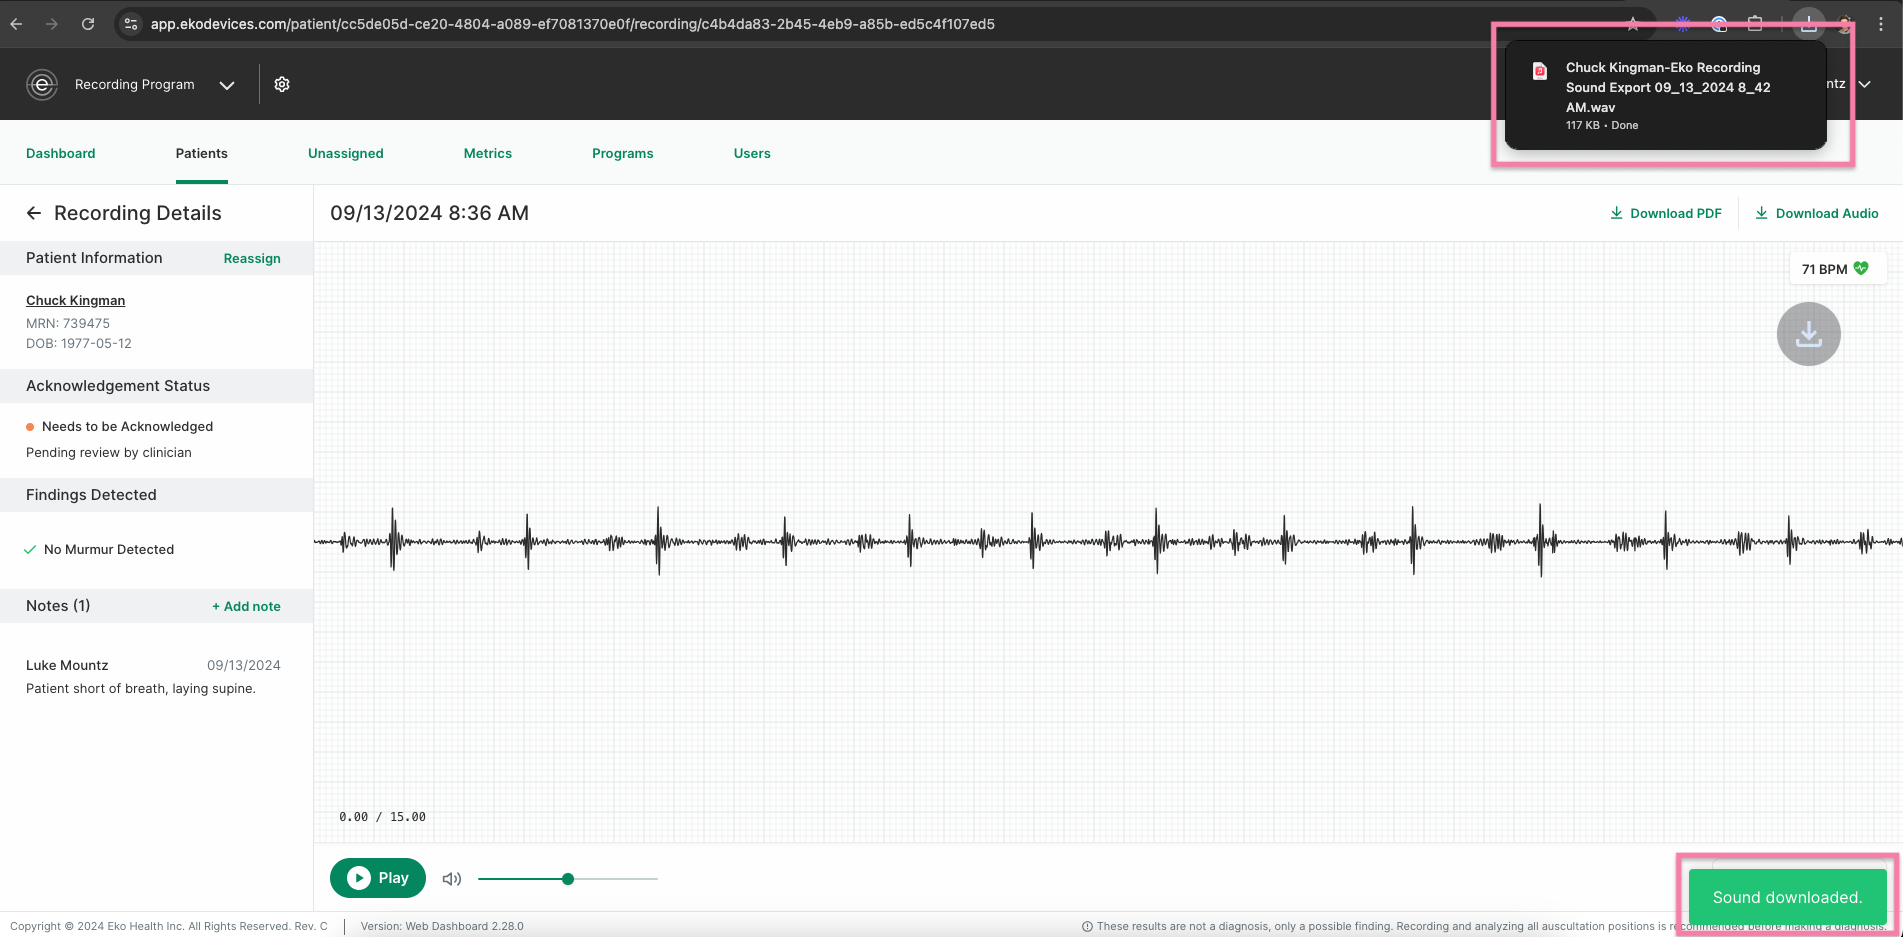Switch to the Patients tab
This screenshot has height=937, width=1903.
tap(202, 153)
